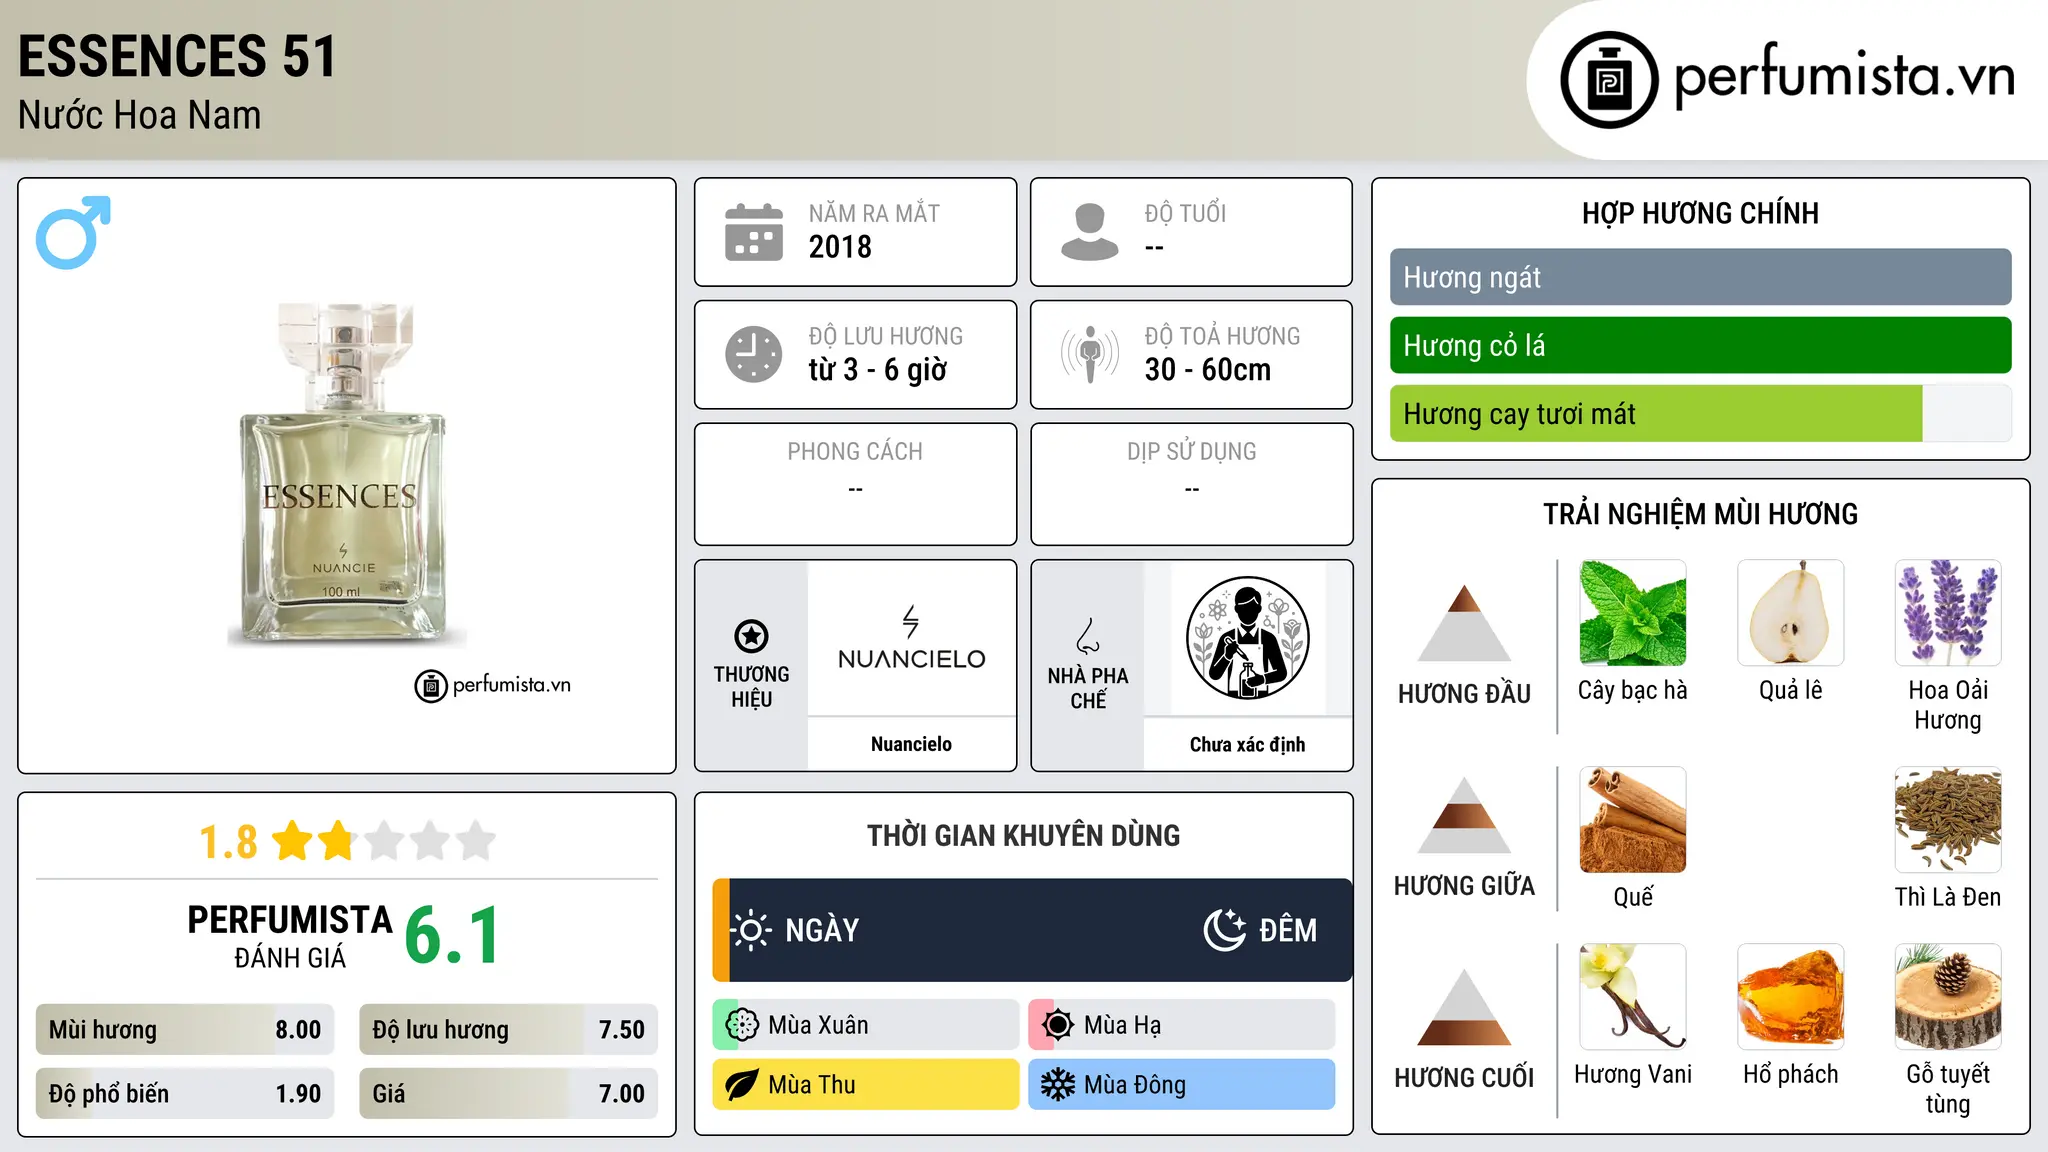Click the sillage value 30 - 60cm

coord(1208,370)
